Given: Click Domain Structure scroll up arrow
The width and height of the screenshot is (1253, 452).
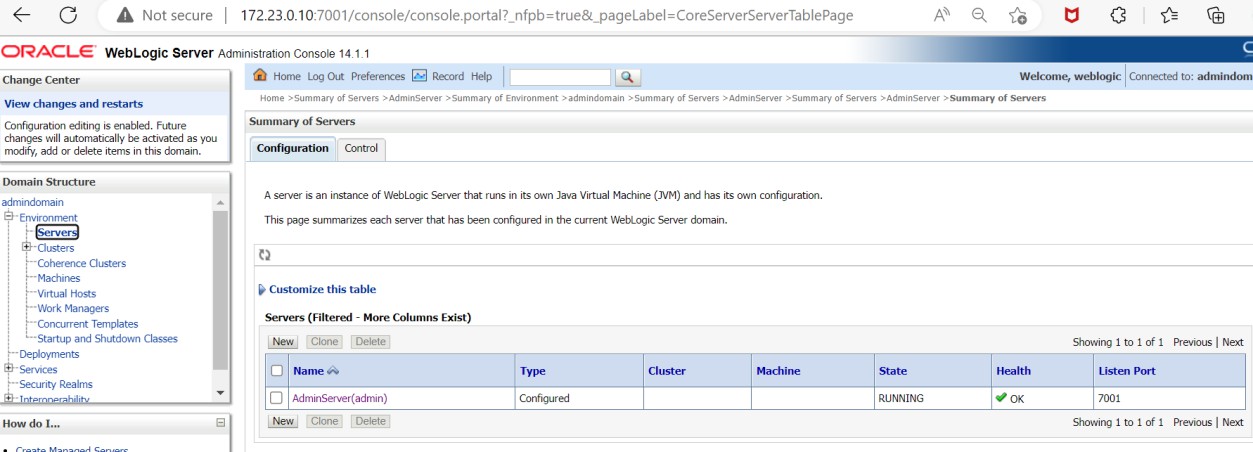Looking at the screenshot, I should tap(221, 202).
